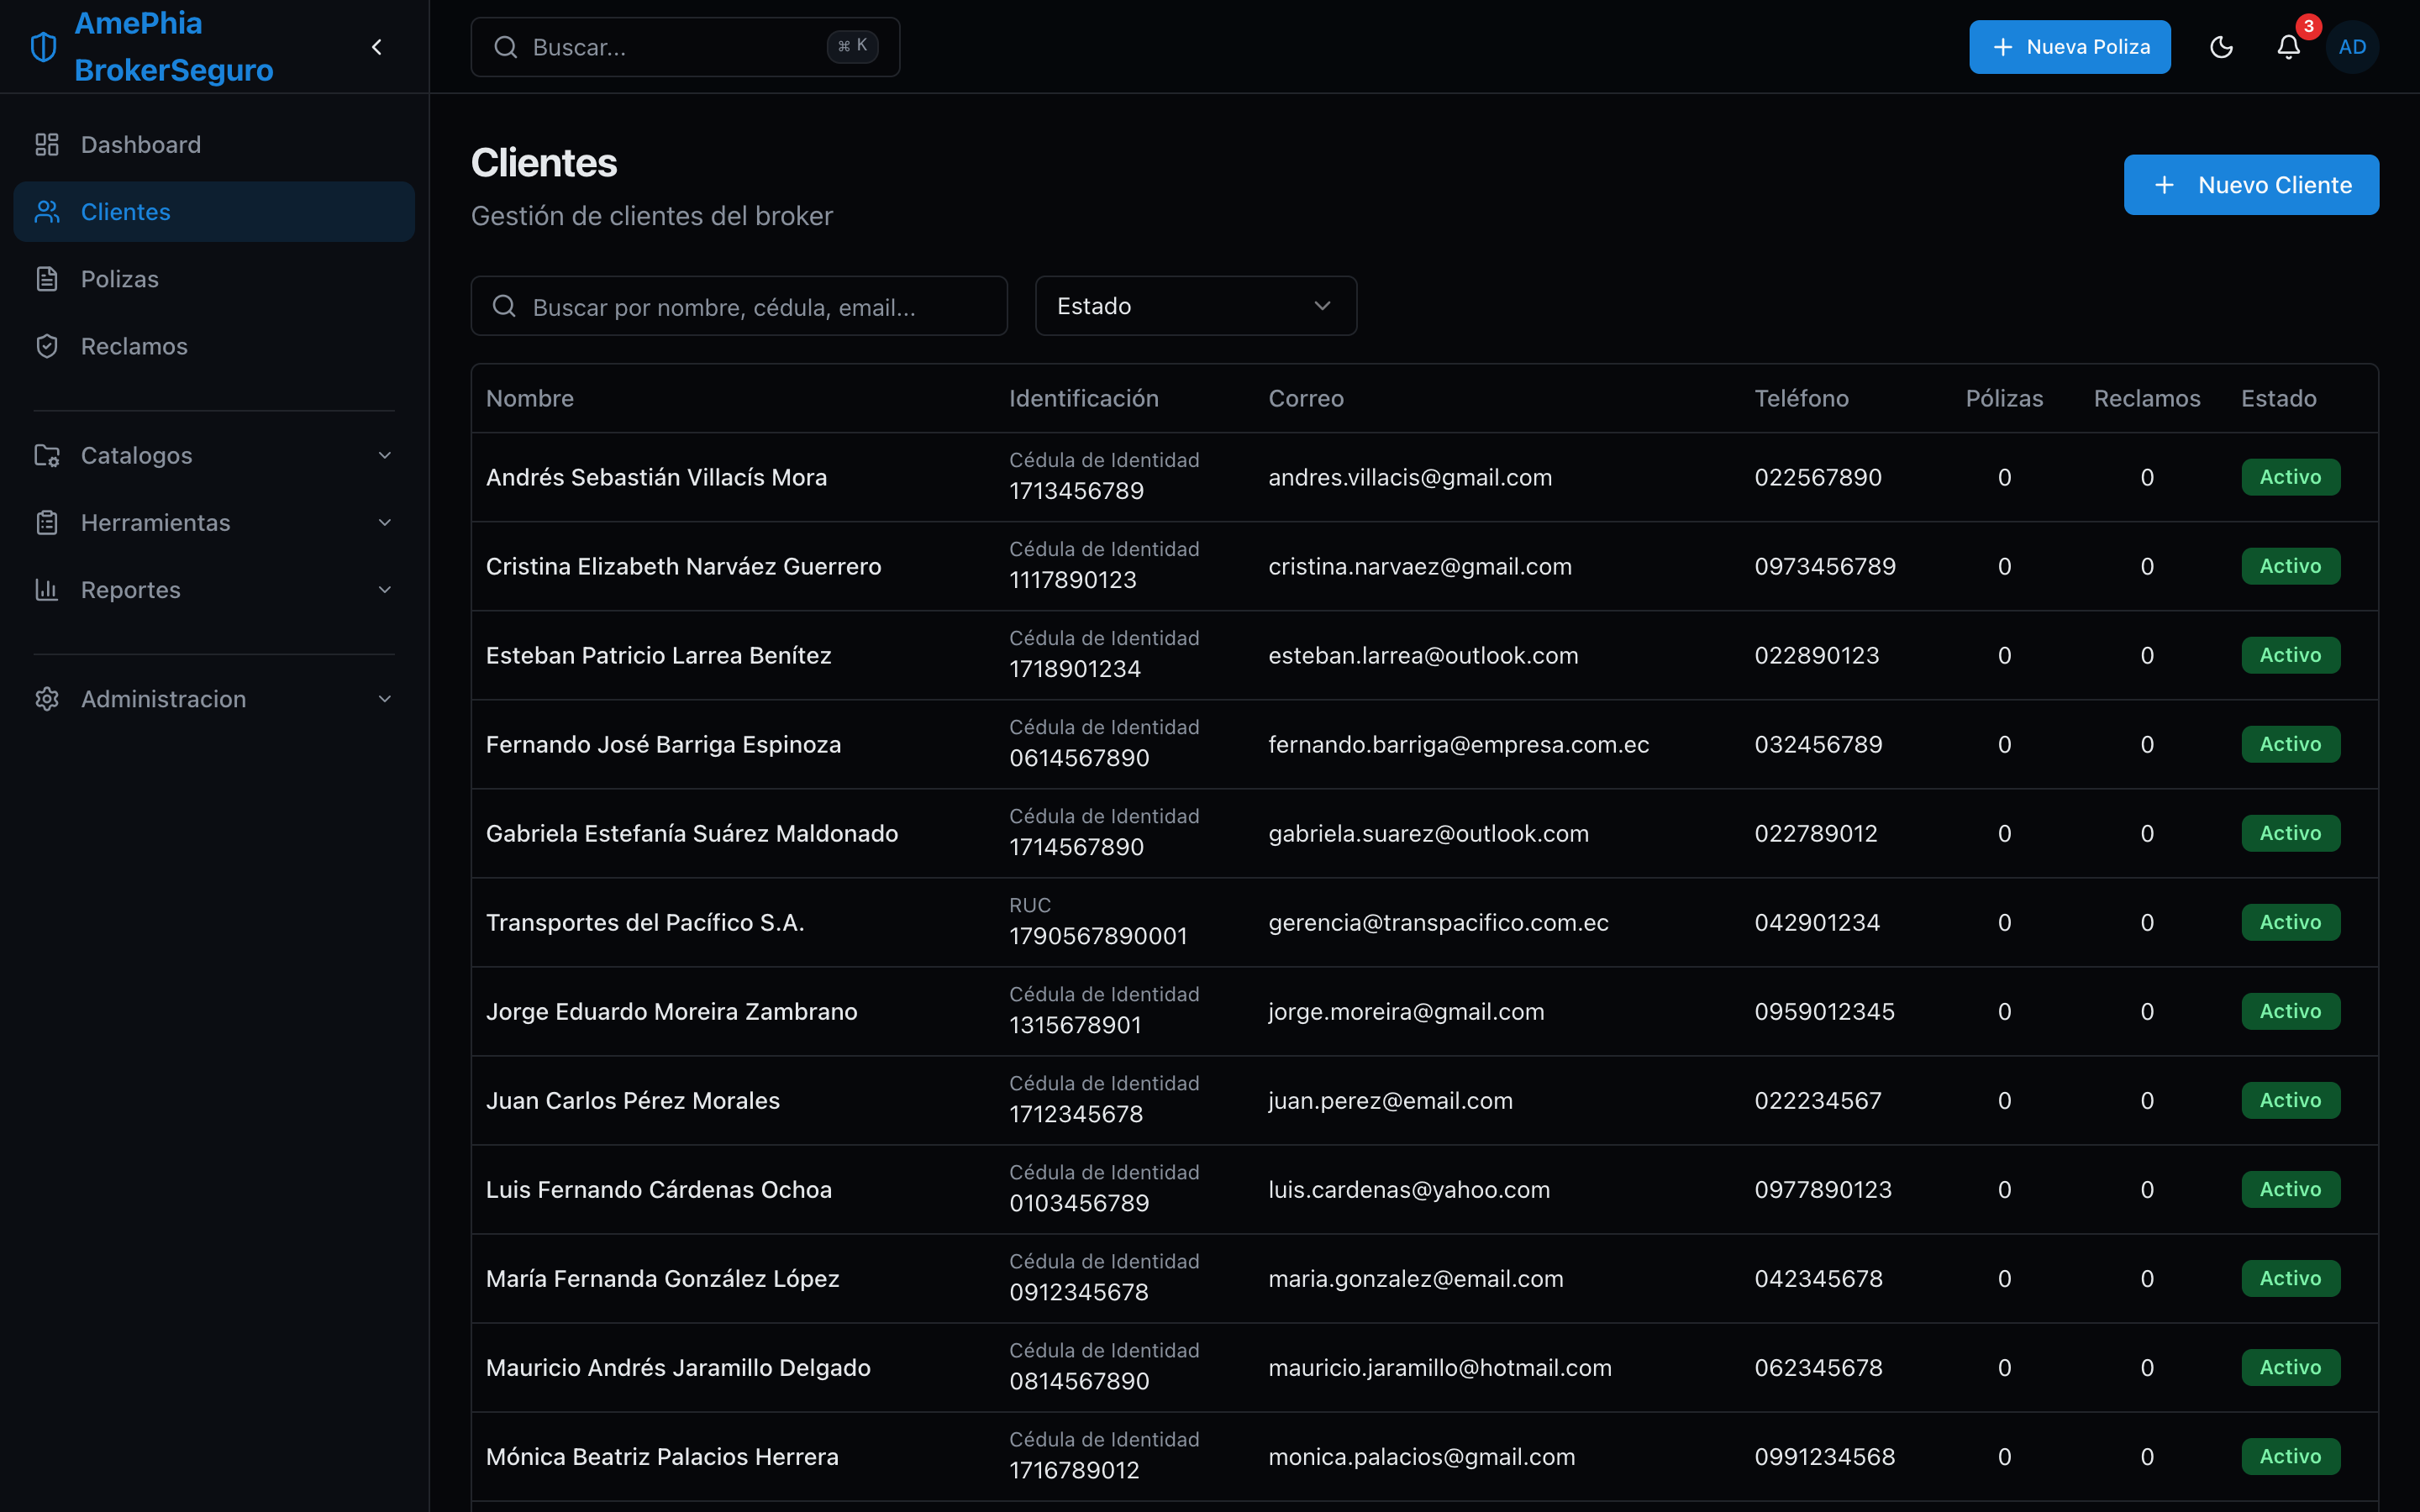2420x1512 pixels.
Task: Click the magnifier icon in client search
Action: (505, 306)
